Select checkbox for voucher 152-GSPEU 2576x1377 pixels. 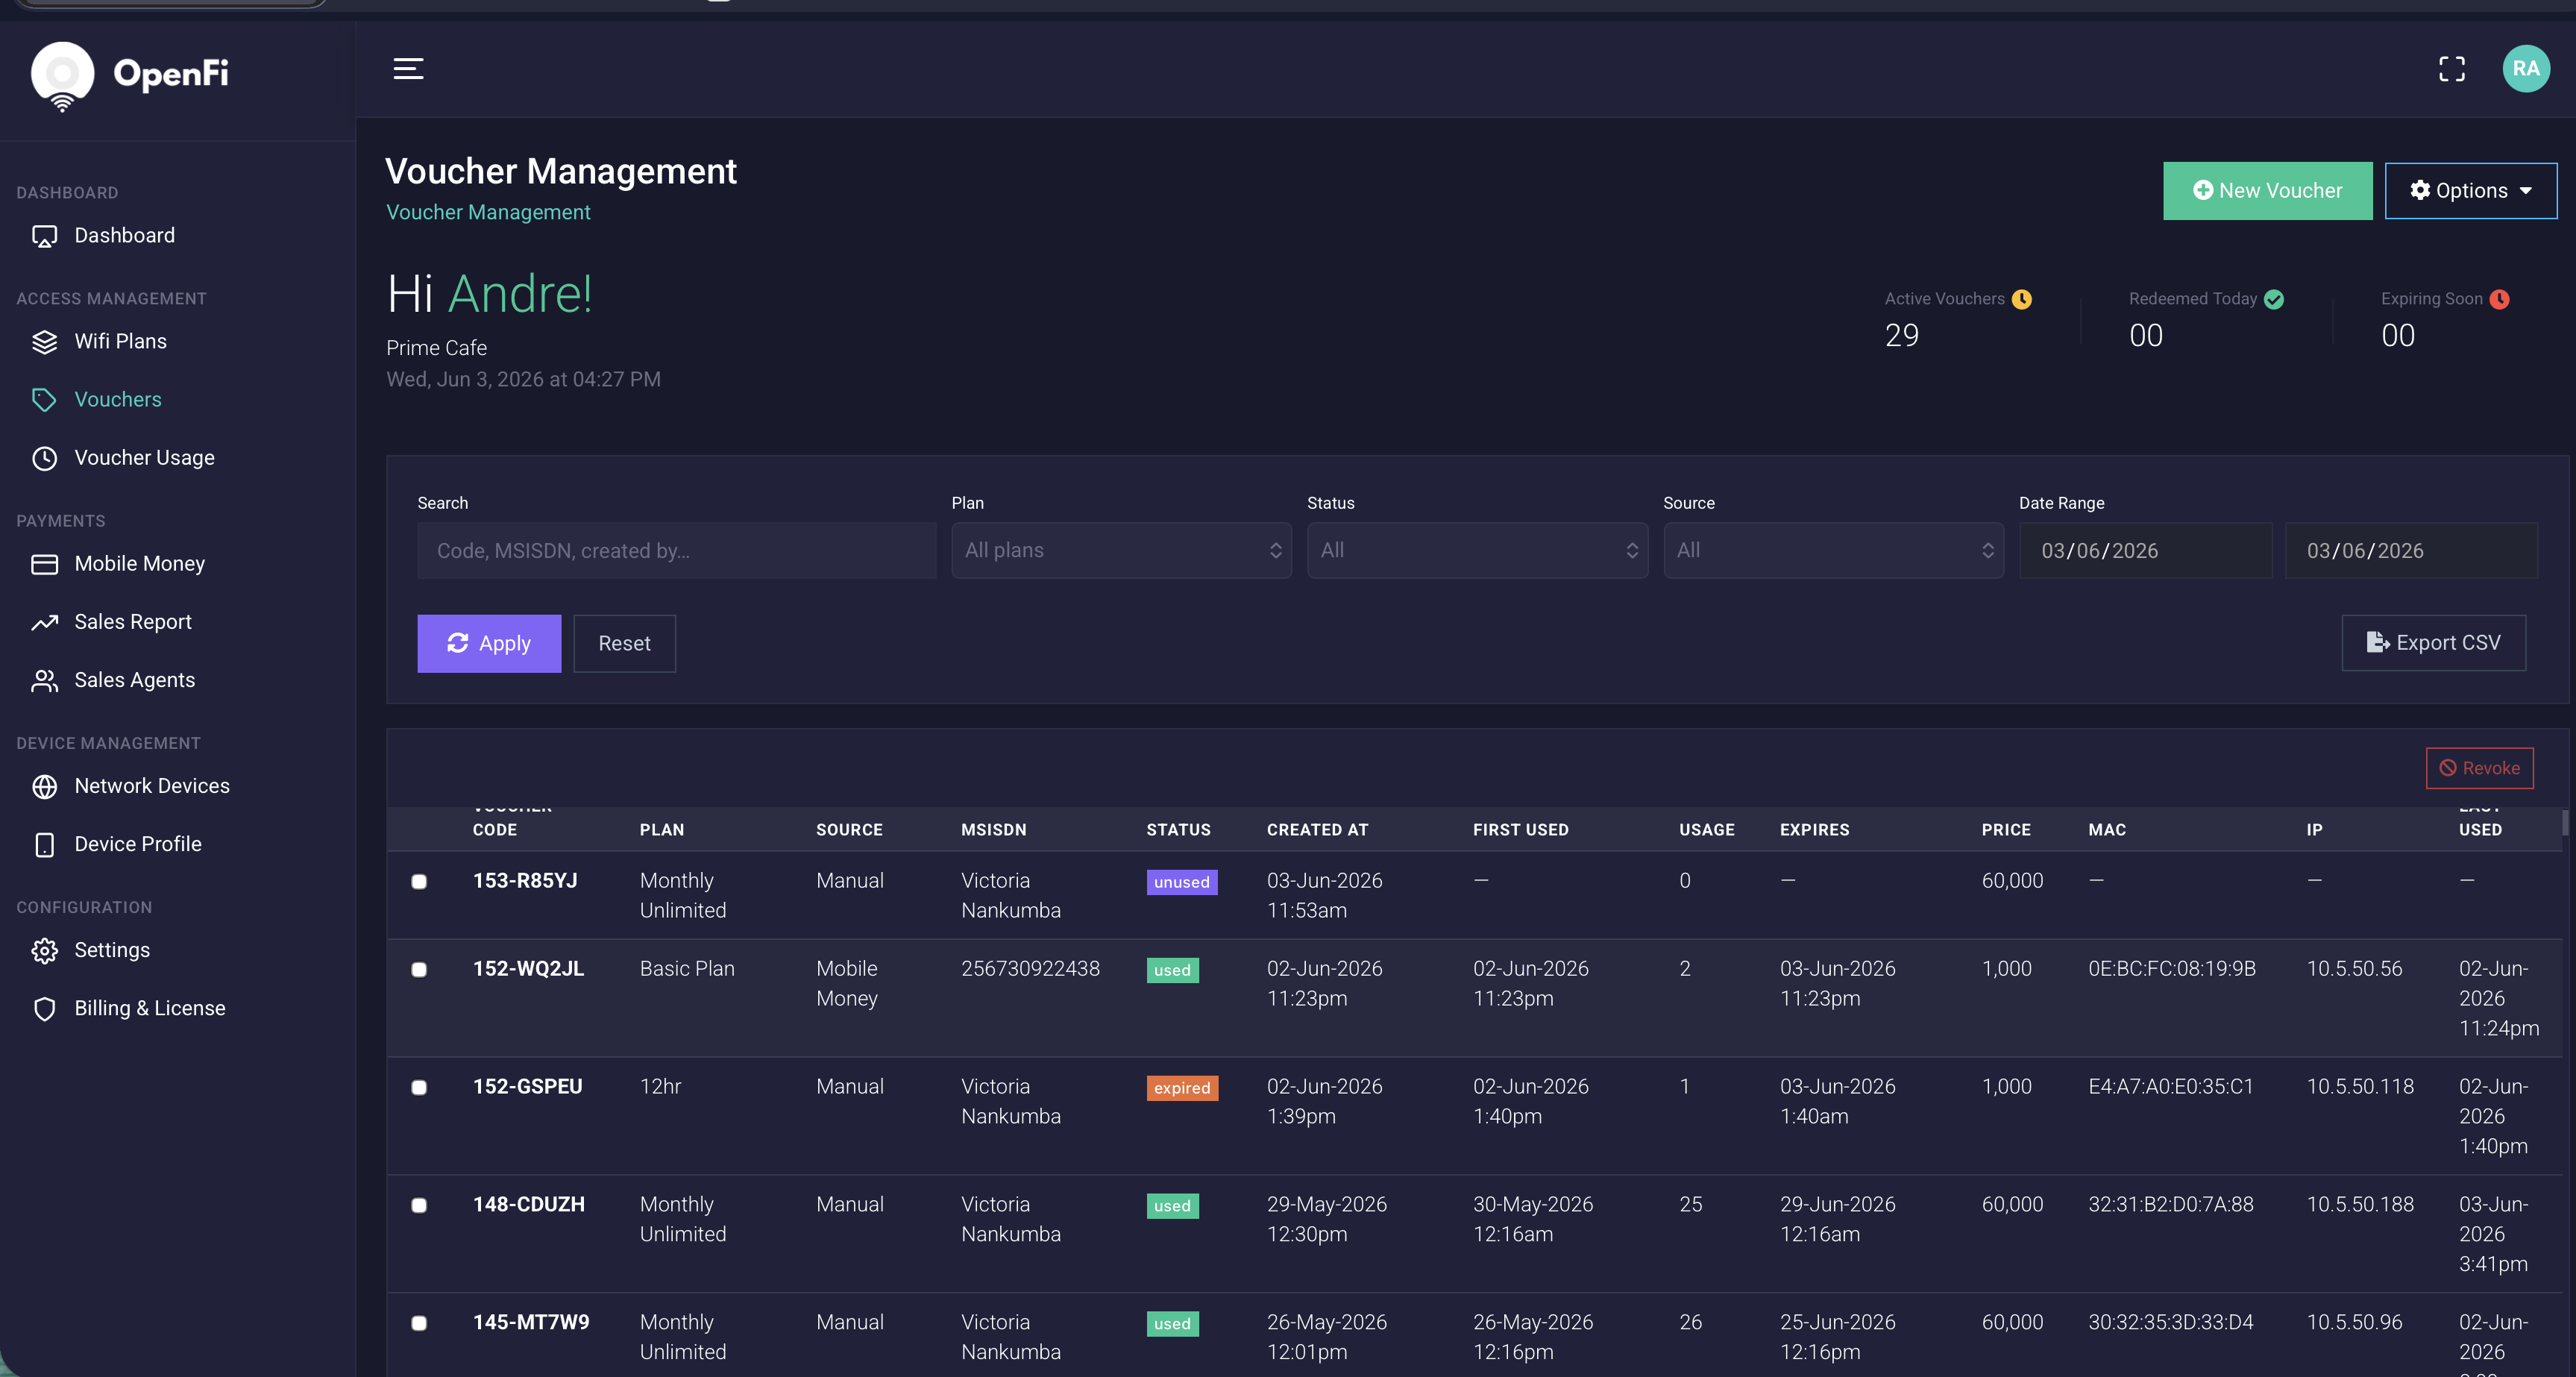[419, 1087]
